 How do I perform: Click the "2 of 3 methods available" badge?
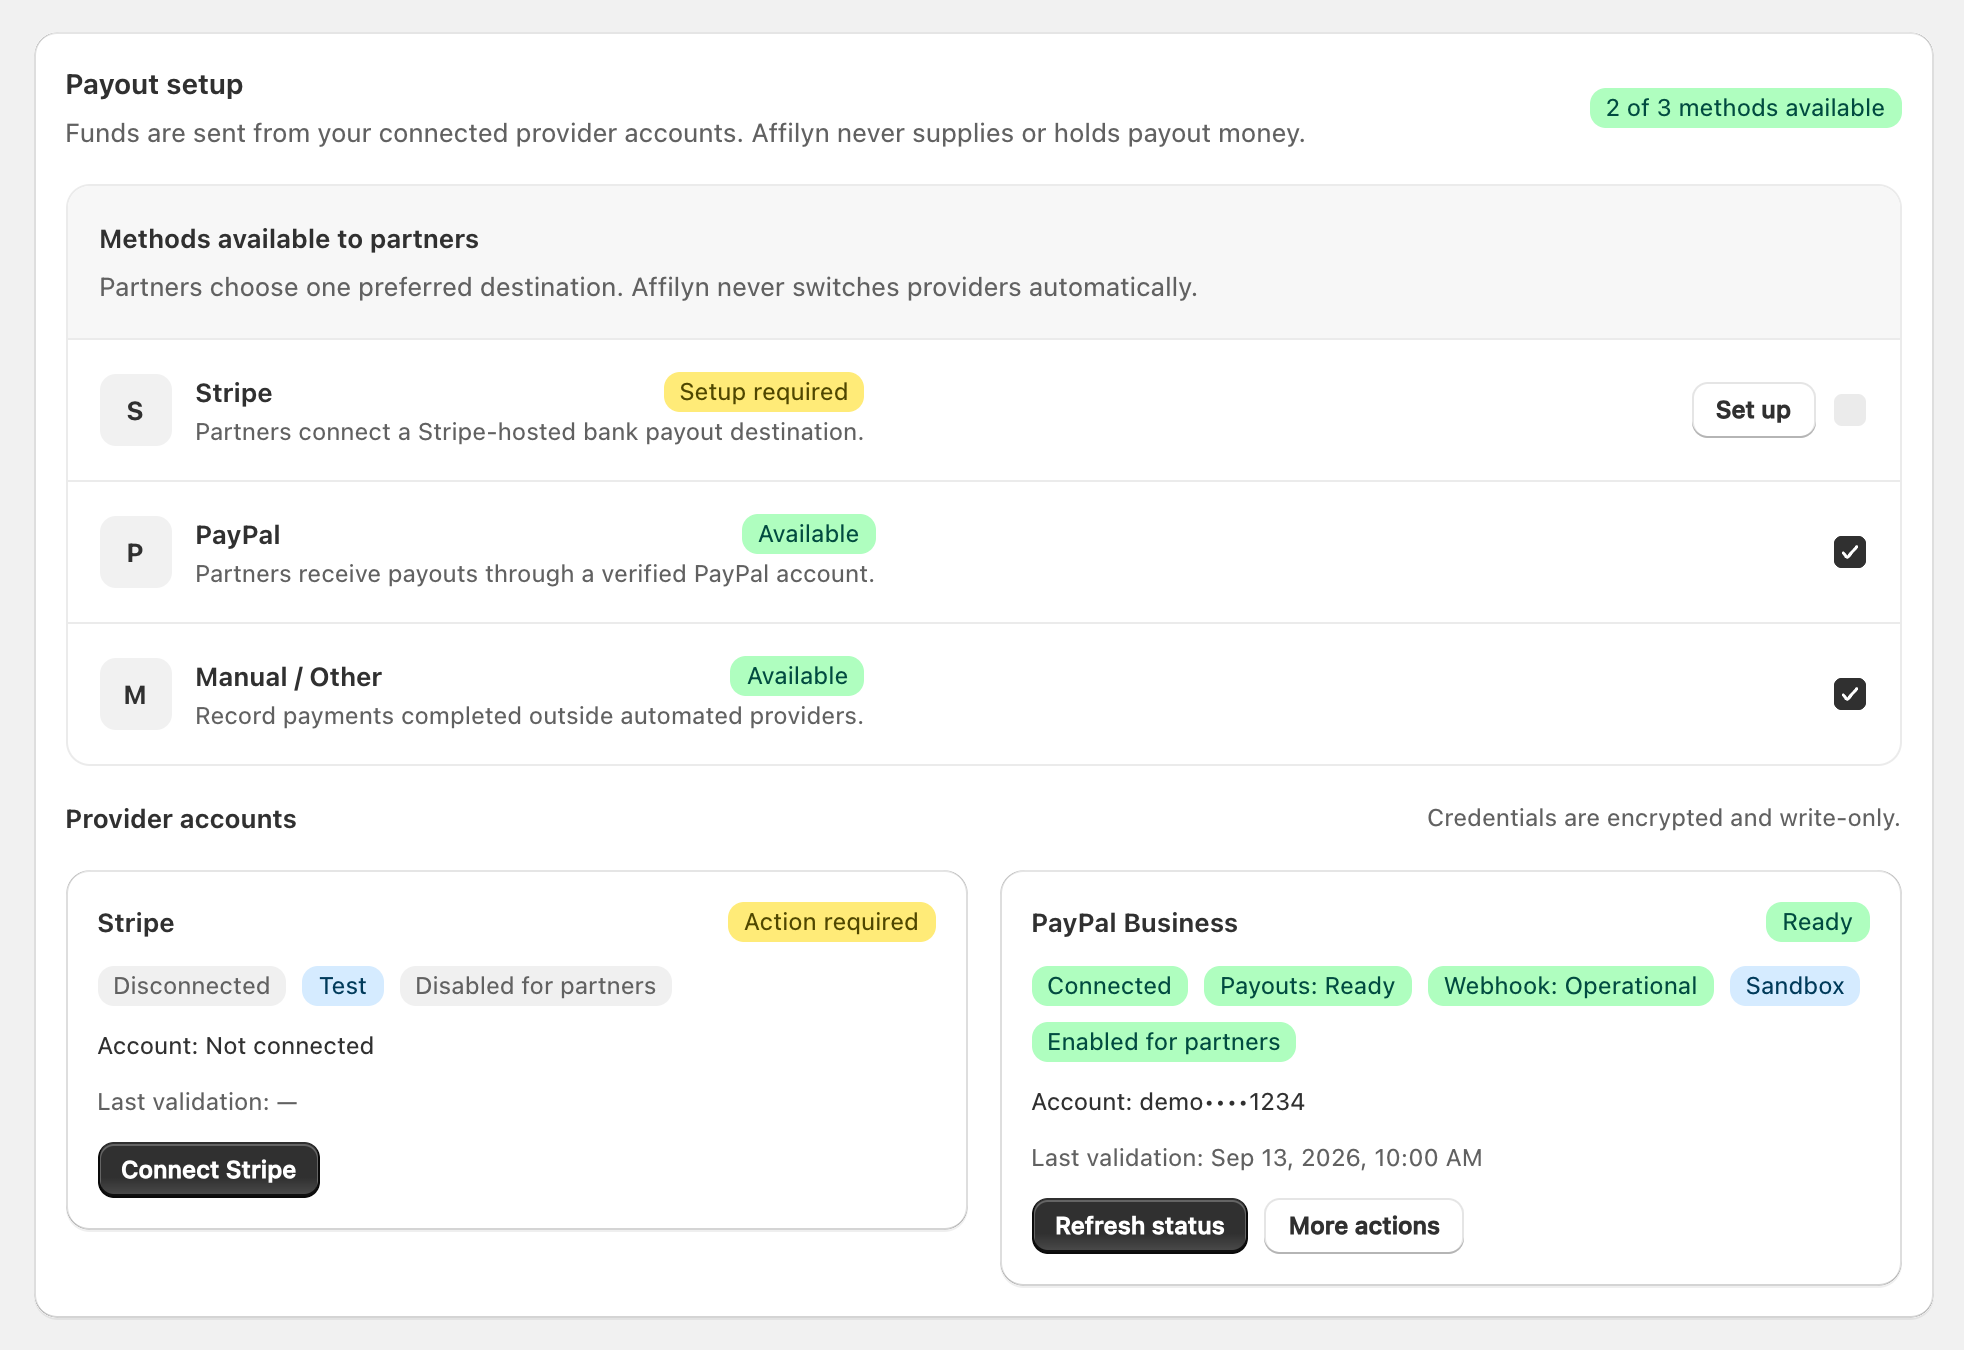pyautogui.click(x=1745, y=108)
